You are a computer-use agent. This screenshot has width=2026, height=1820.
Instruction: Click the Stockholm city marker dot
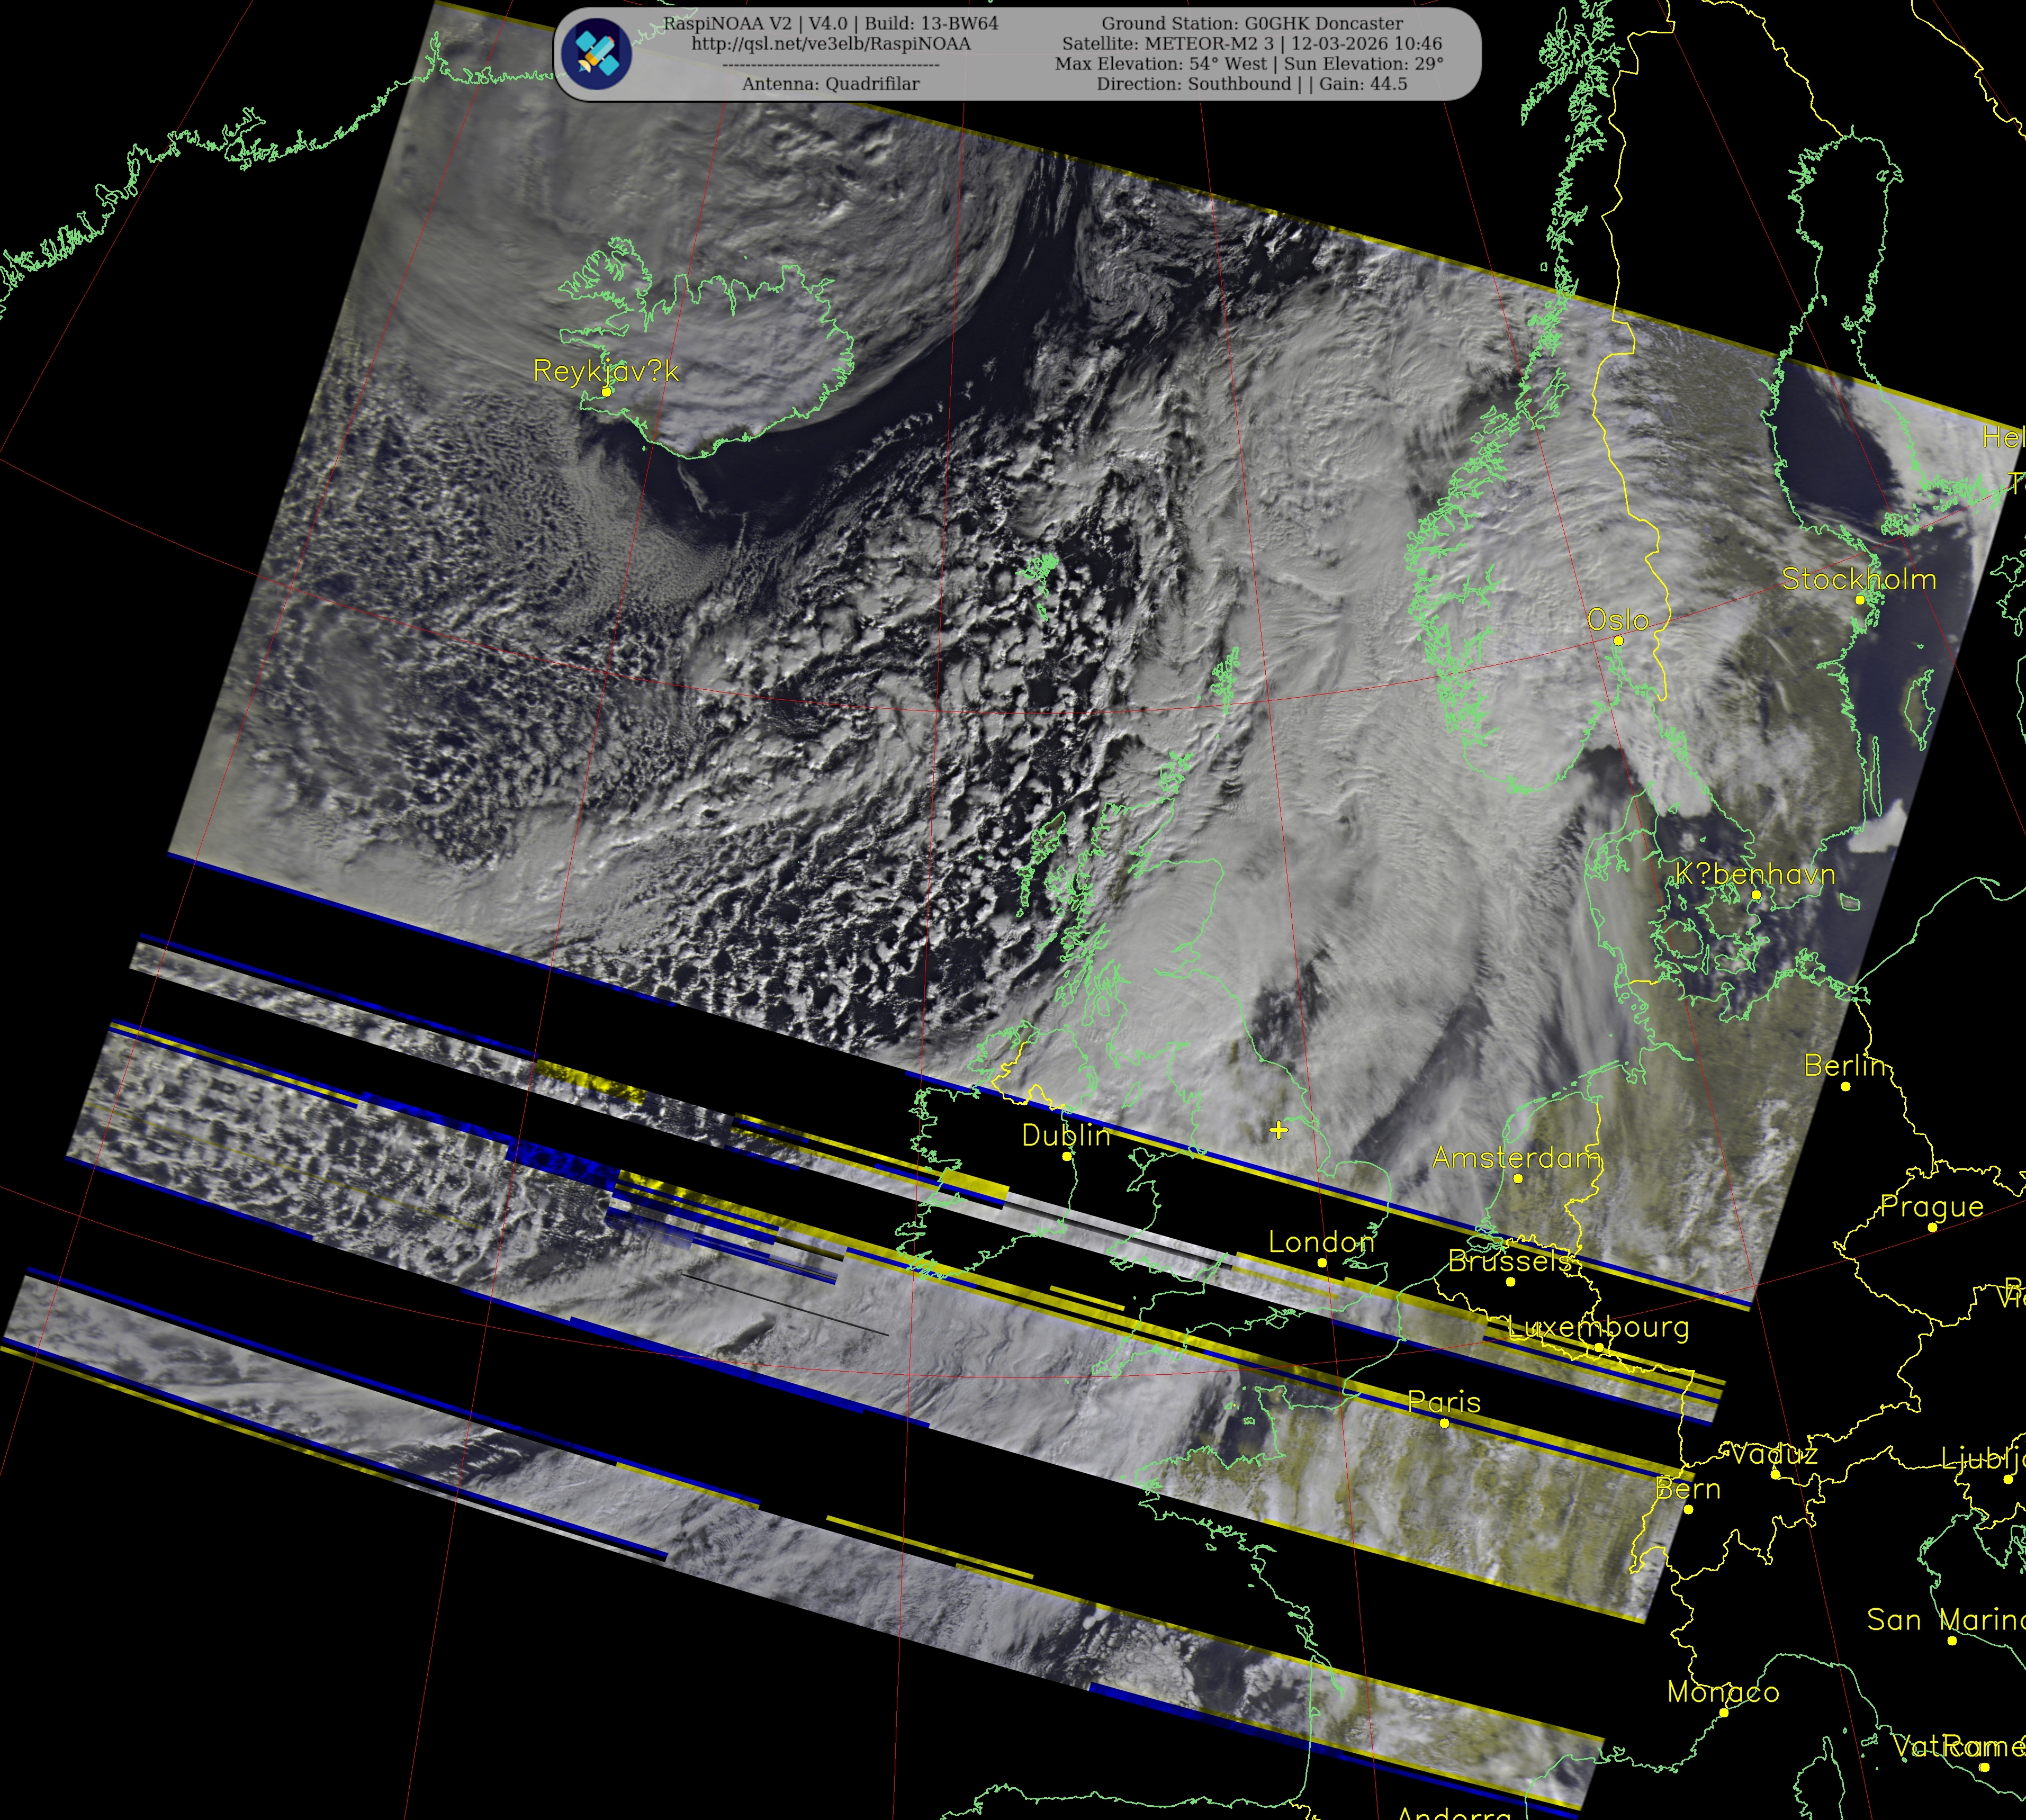[x=1860, y=600]
